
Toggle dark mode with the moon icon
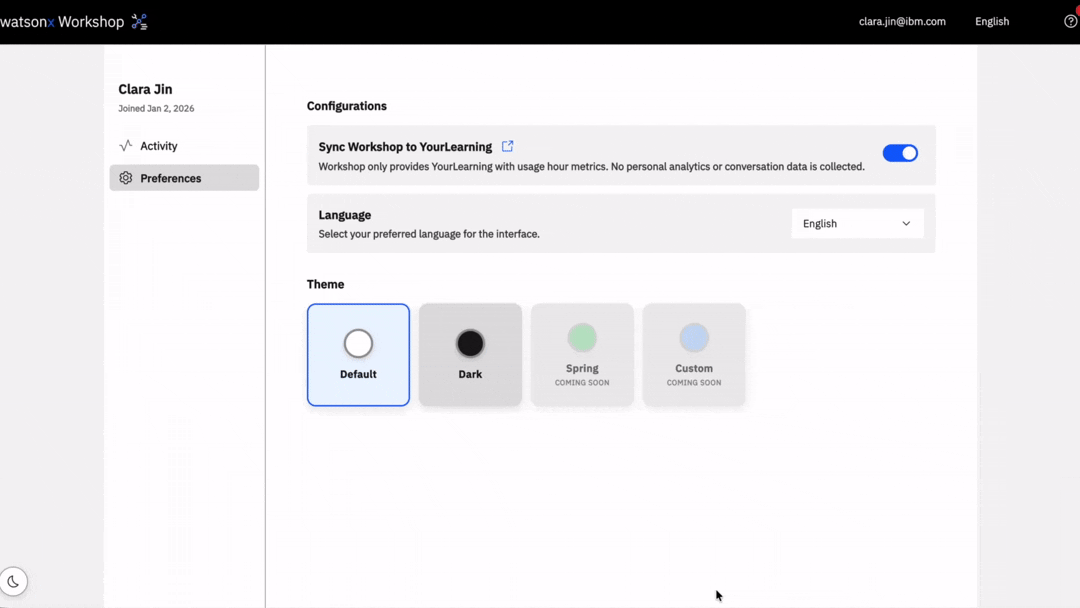coord(13,582)
